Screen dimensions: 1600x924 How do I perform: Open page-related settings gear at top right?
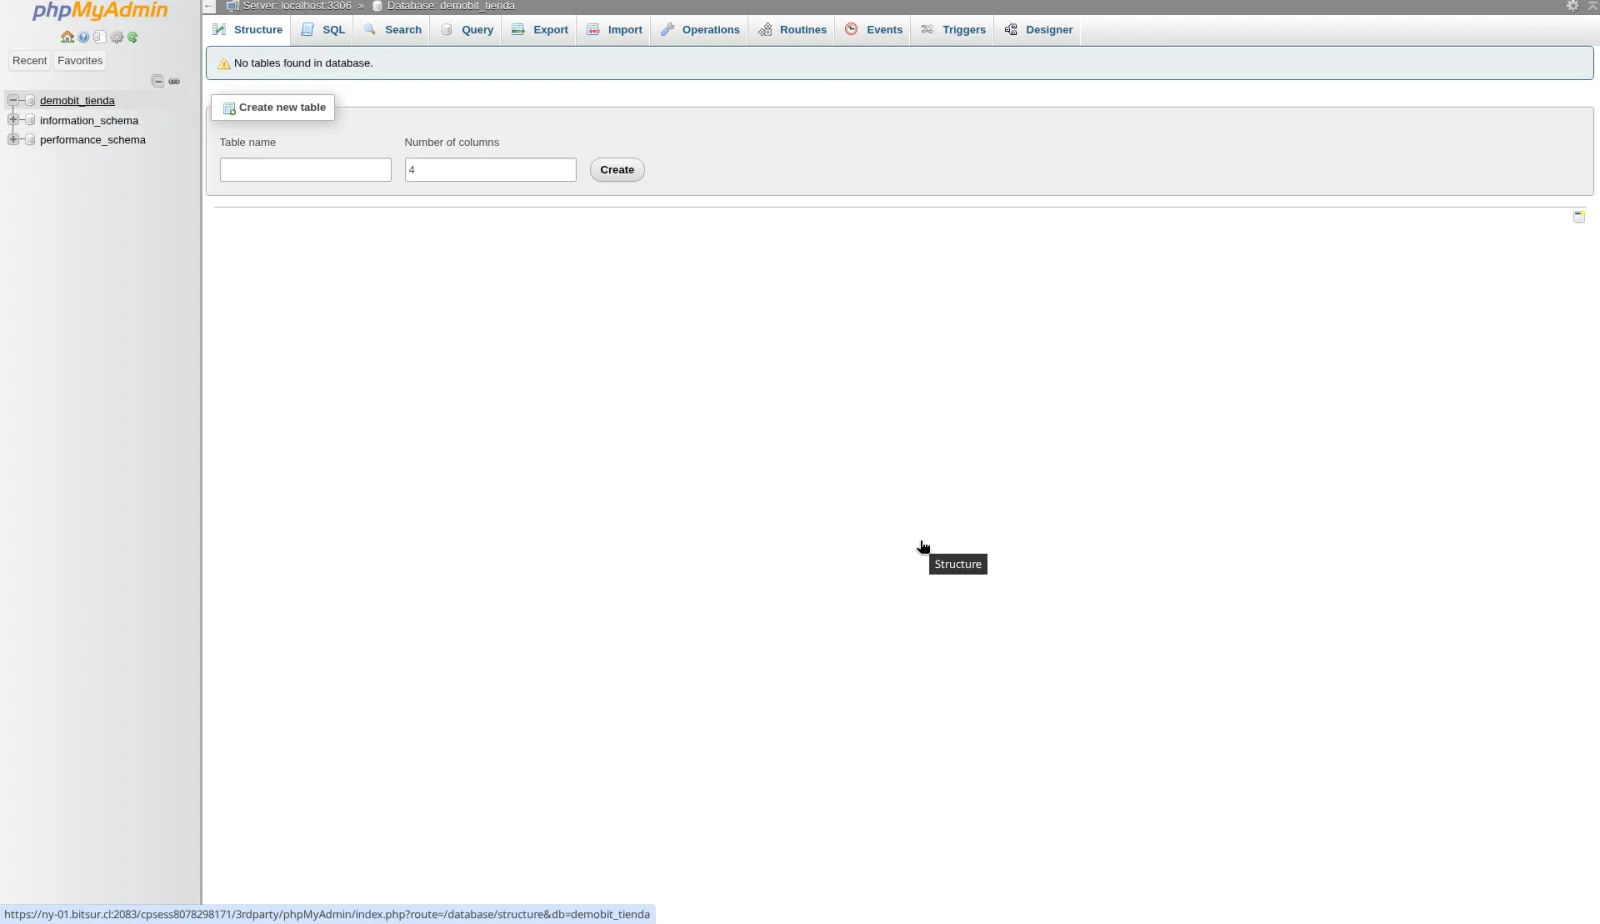1572,6
